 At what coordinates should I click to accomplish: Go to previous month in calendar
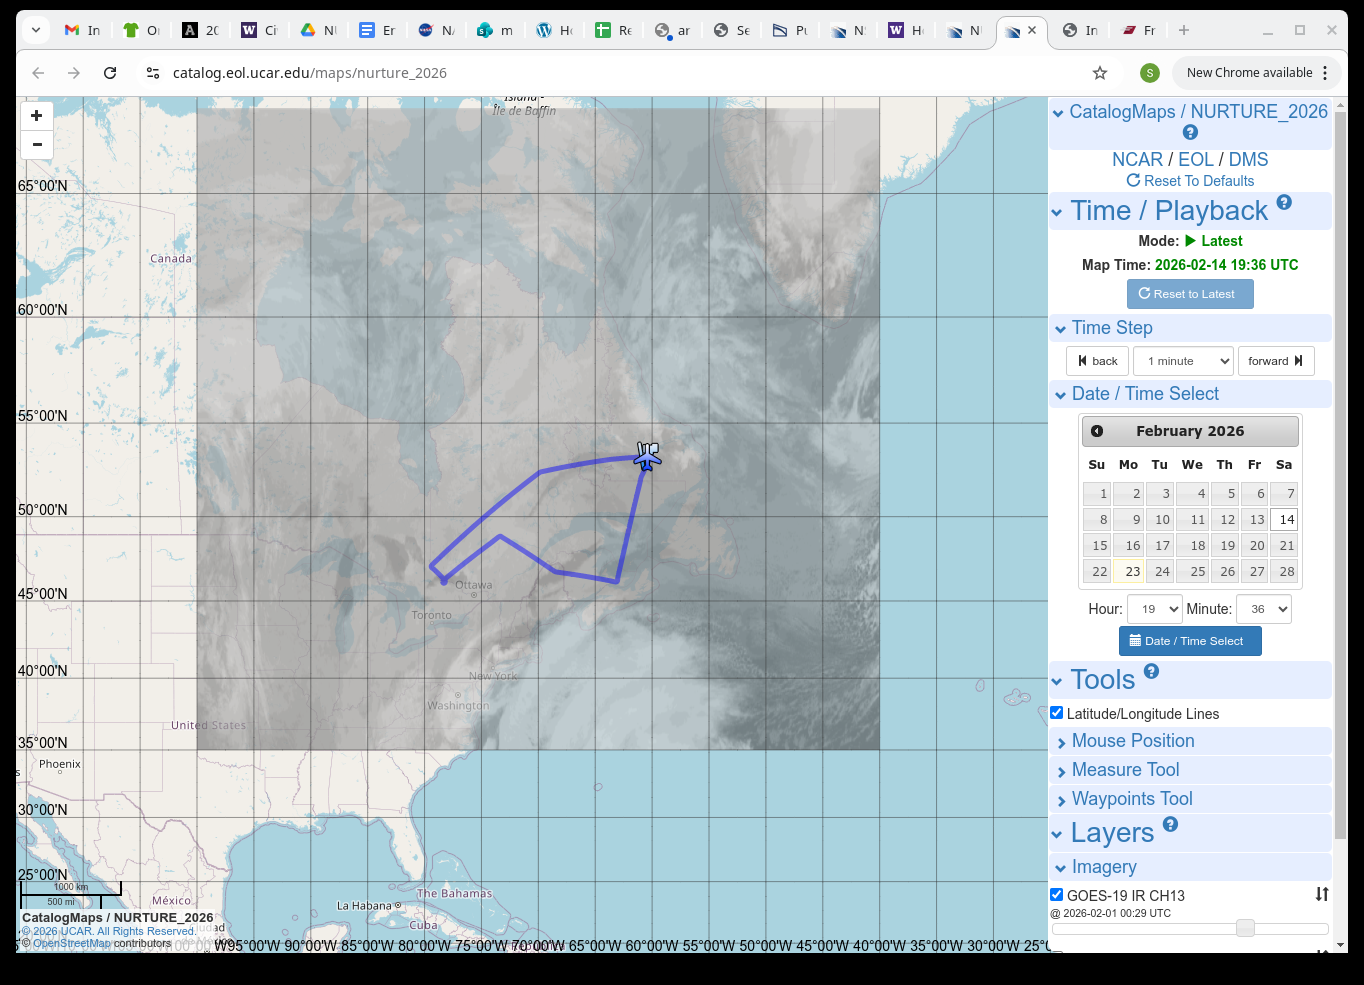(1097, 431)
